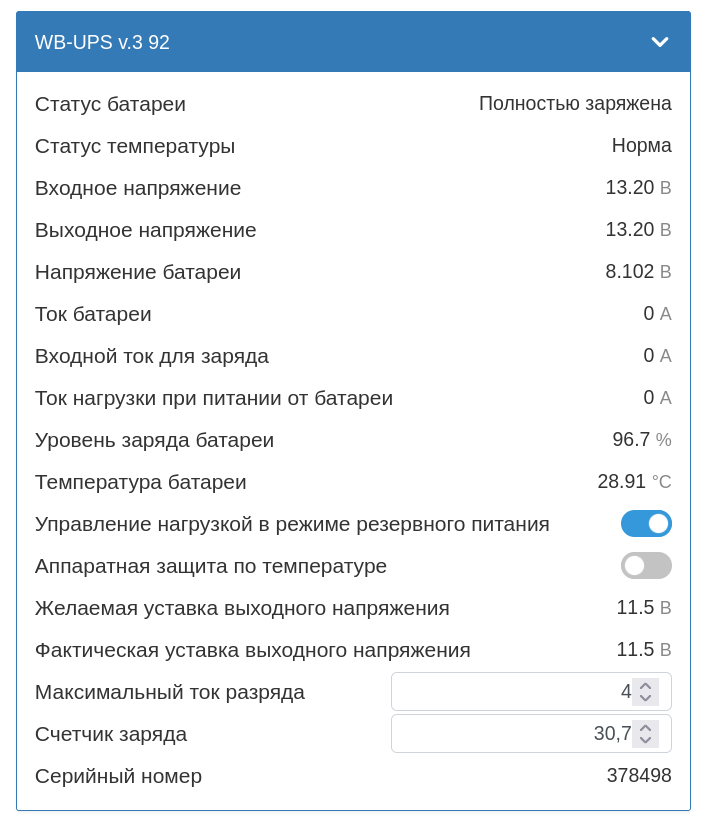Image resolution: width=709 pixels, height=828 pixels.
Task: Click temperature status value "Норма"
Action: [x=641, y=146]
